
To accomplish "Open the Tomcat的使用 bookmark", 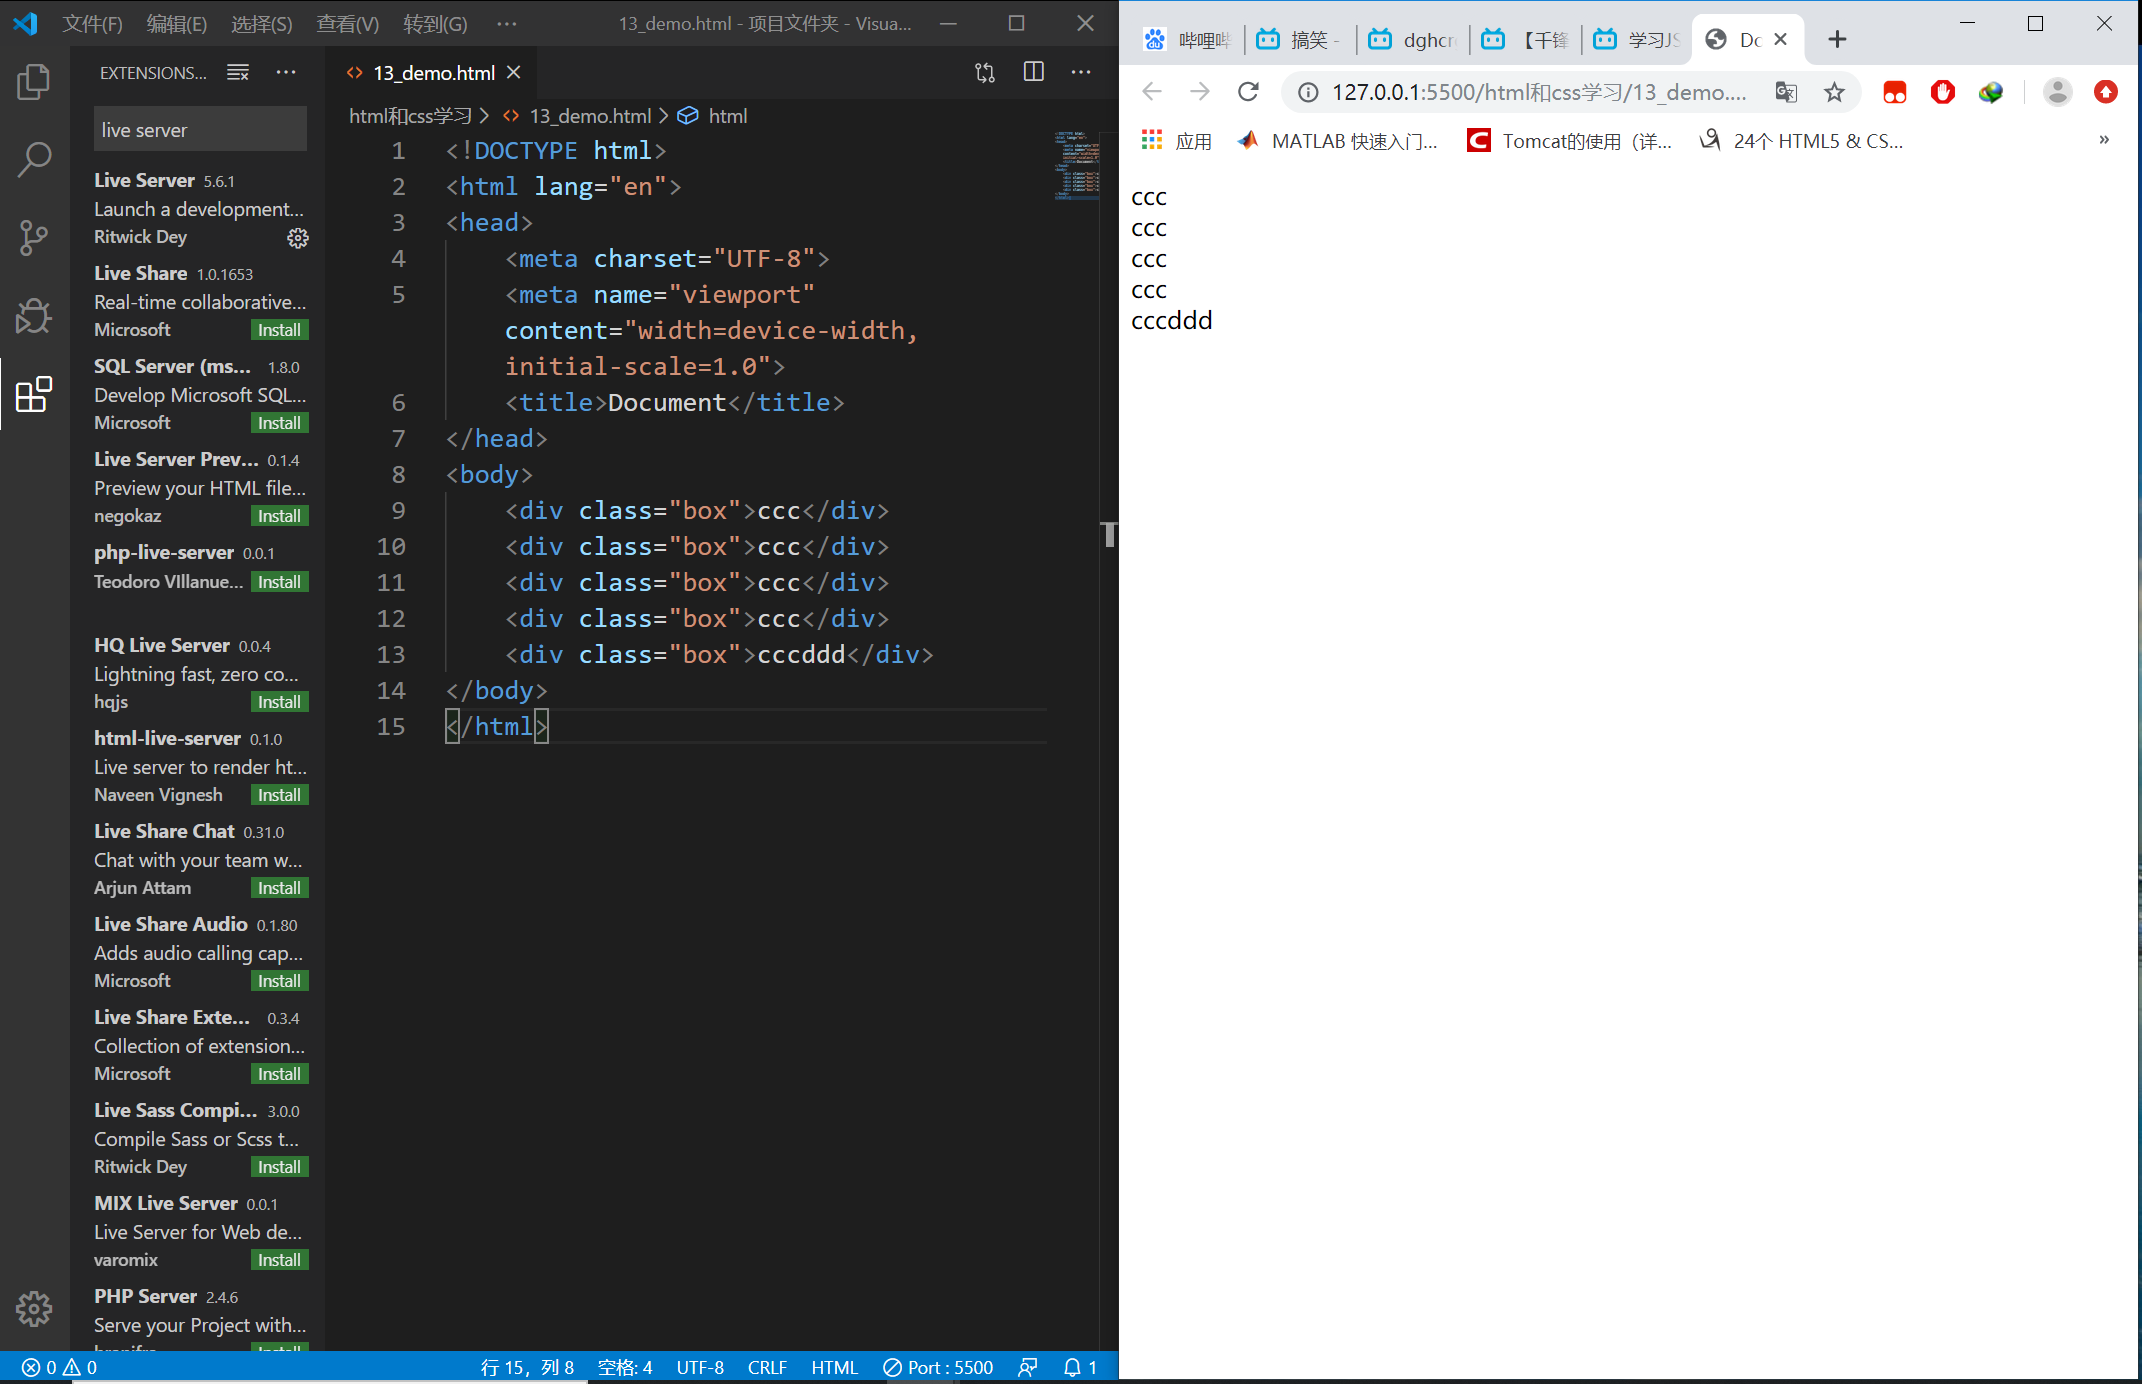I will 1566,140.
